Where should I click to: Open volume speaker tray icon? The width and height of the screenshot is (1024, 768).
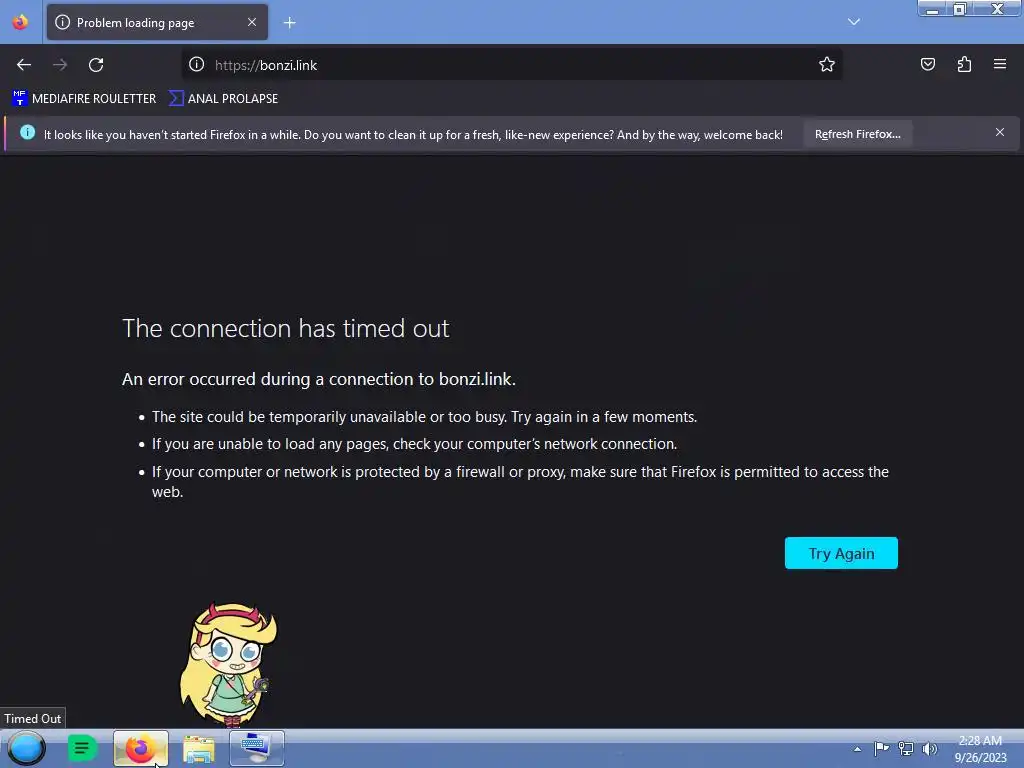tap(929, 748)
